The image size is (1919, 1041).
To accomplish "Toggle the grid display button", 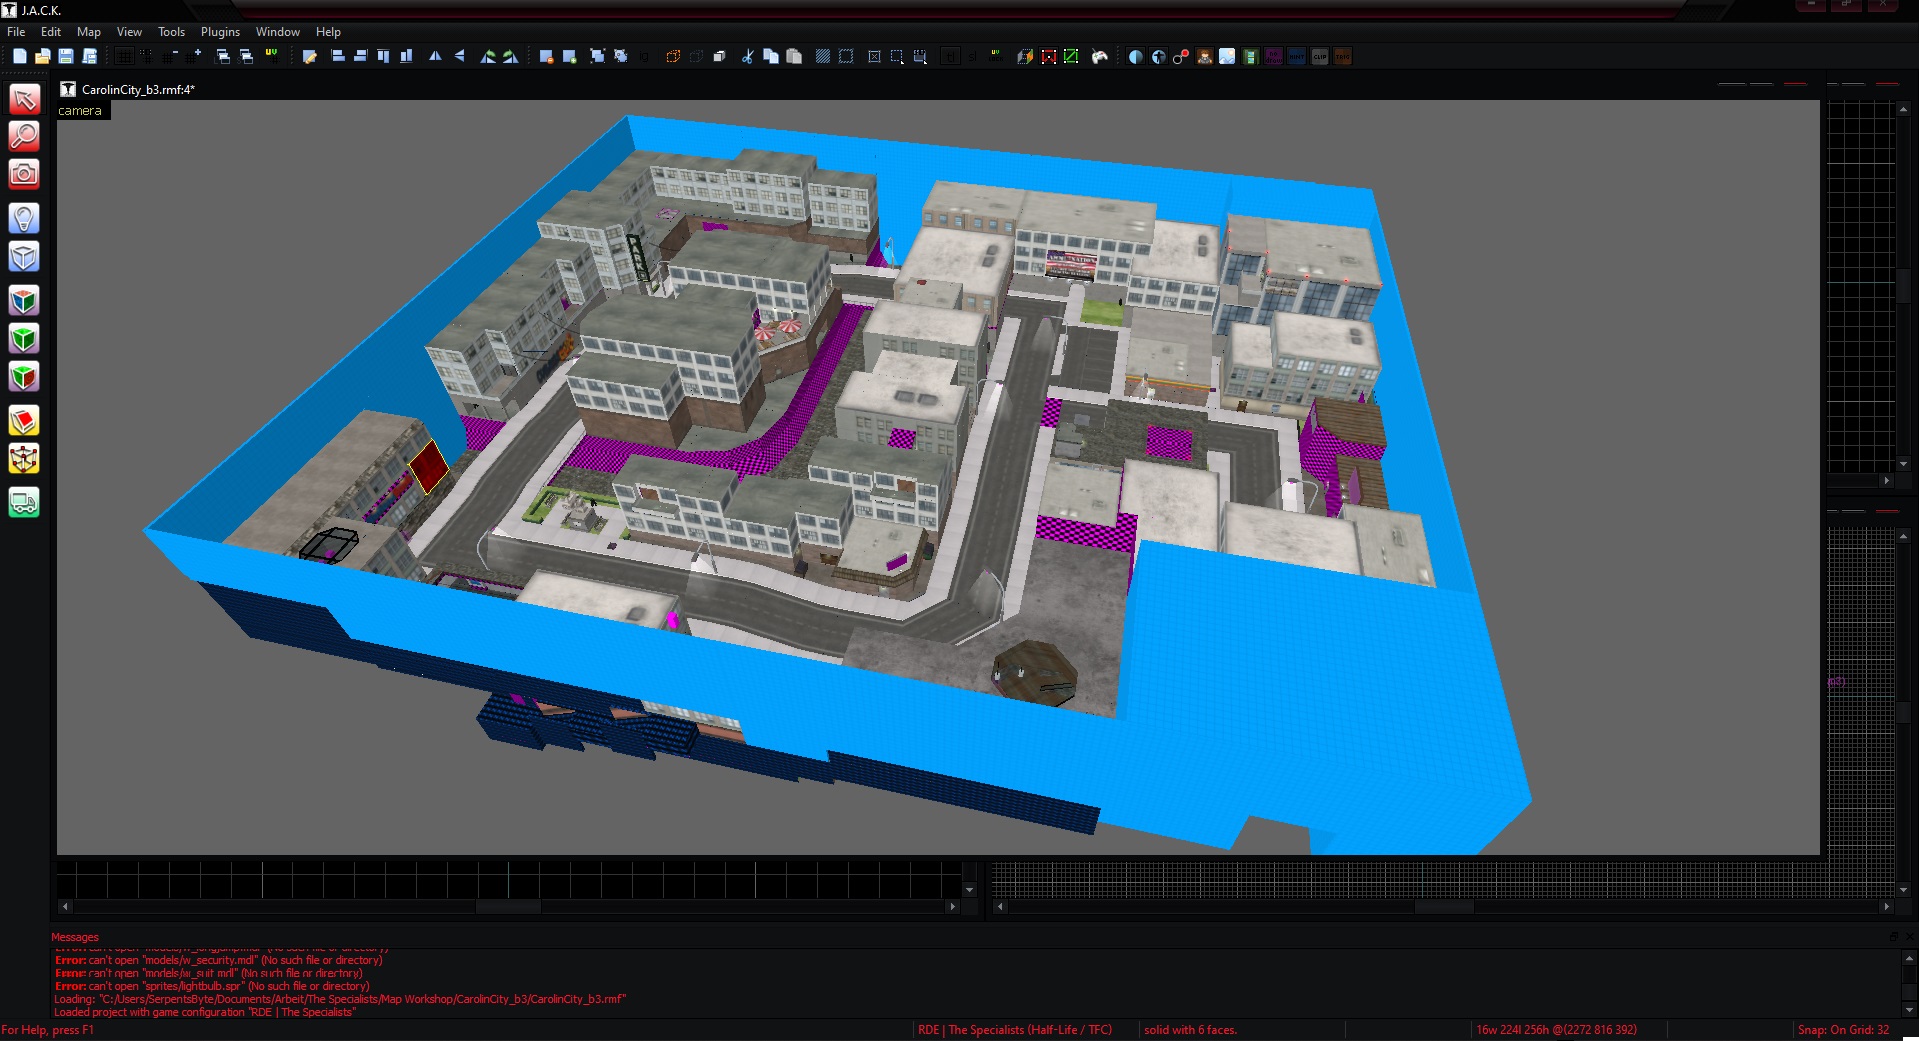I will coord(124,57).
